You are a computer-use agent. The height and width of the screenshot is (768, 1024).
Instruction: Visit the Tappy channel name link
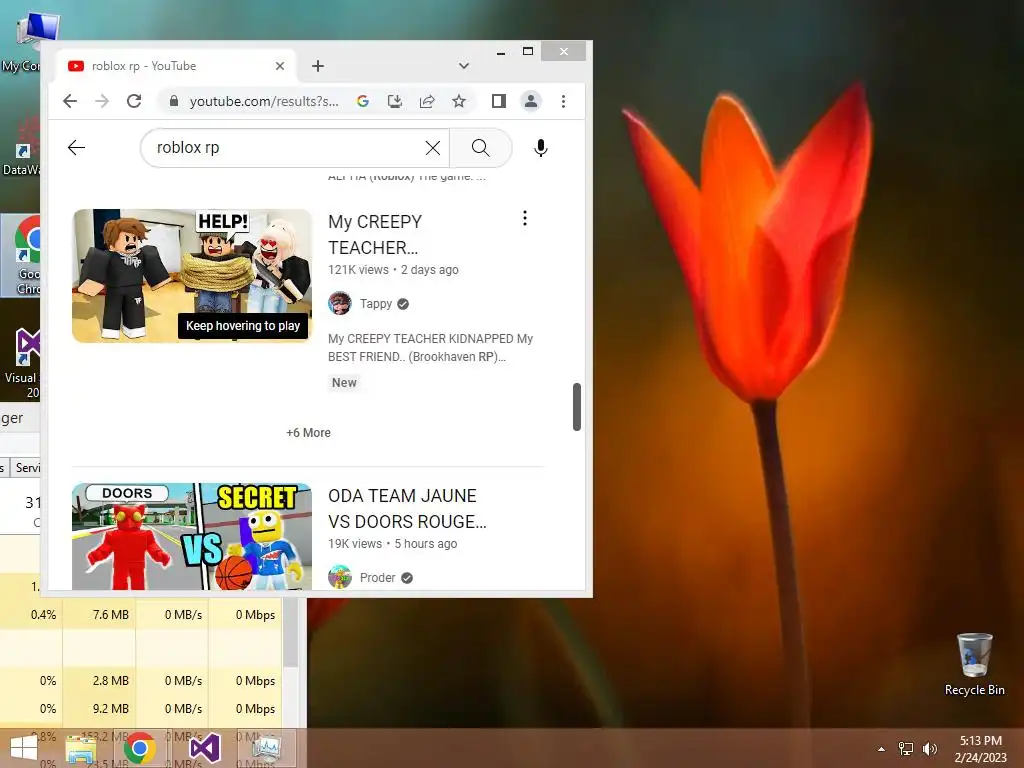coord(376,304)
